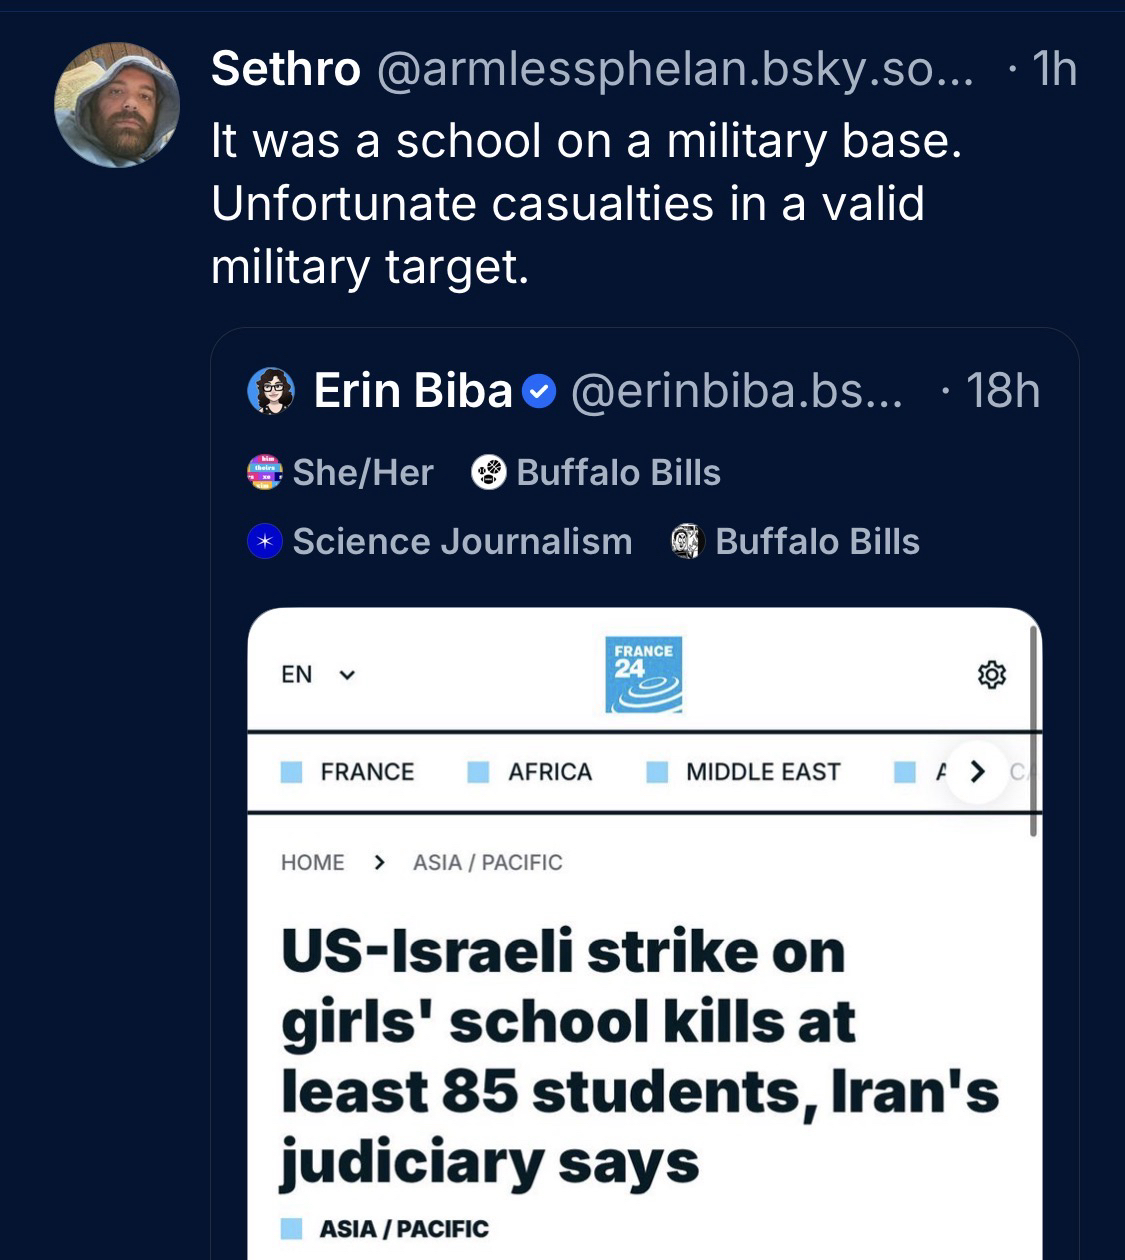Image resolution: width=1125 pixels, height=1260 pixels.
Task: Open the Sethro display name
Action: click(286, 69)
